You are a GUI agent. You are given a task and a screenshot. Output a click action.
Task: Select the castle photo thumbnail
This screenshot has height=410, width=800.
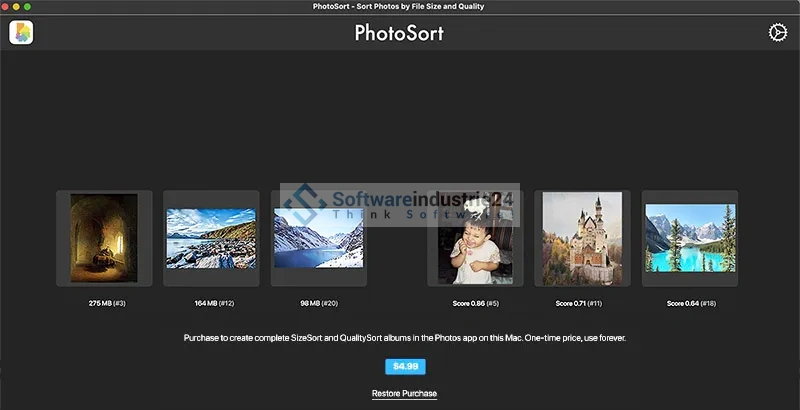582,238
